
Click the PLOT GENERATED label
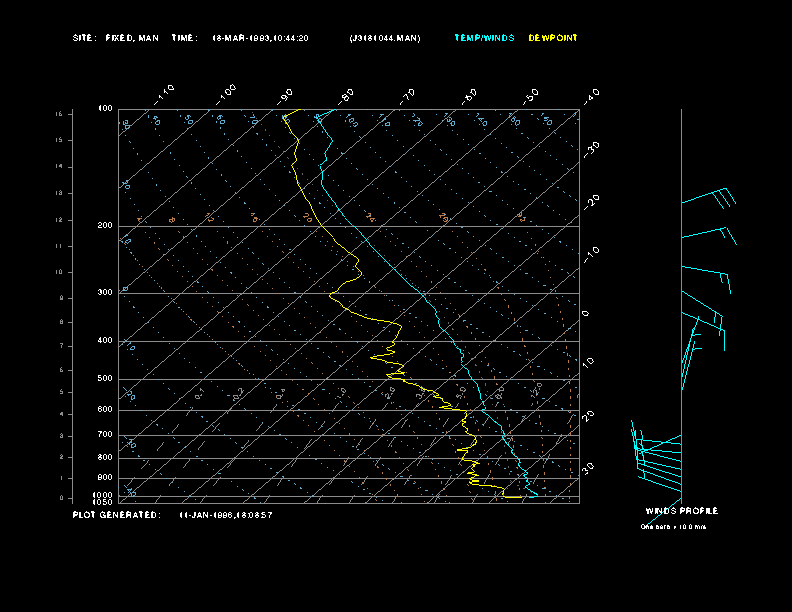click(x=116, y=515)
